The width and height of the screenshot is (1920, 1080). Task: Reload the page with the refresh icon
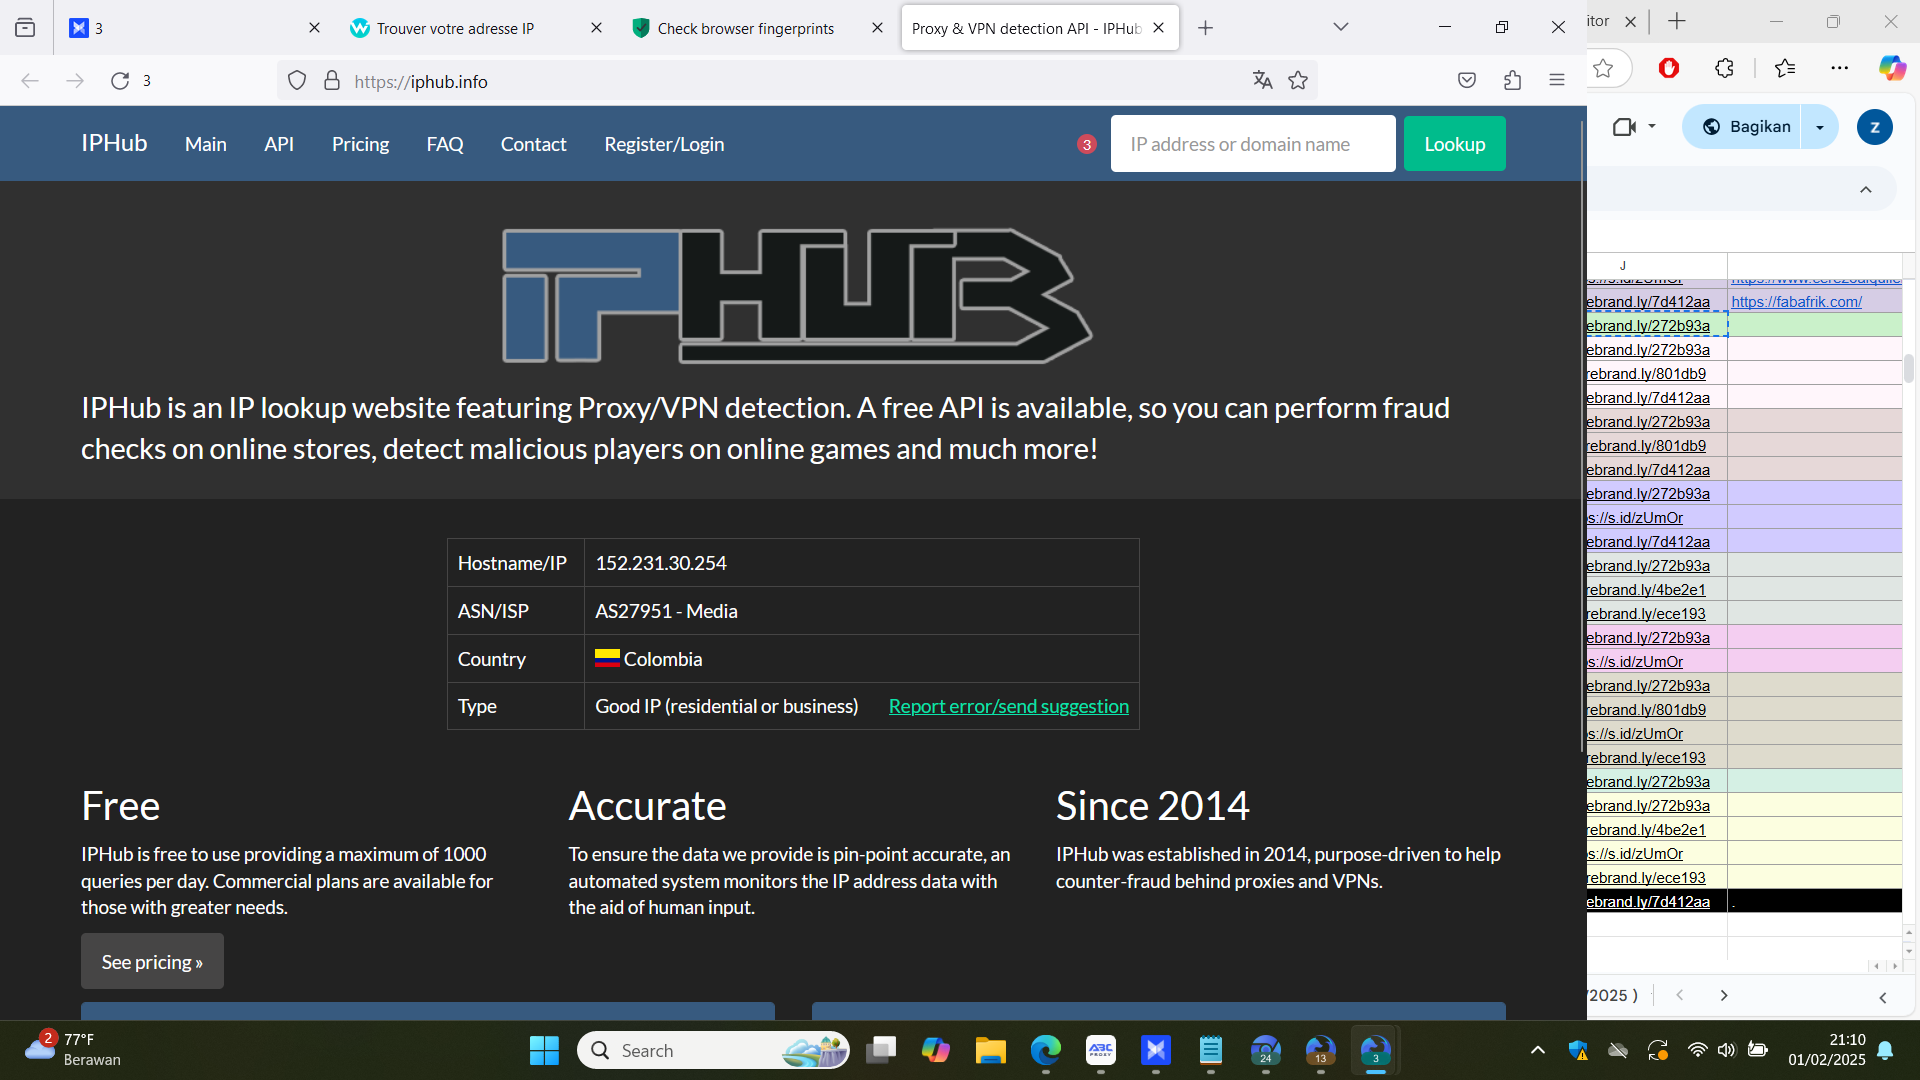(x=120, y=81)
